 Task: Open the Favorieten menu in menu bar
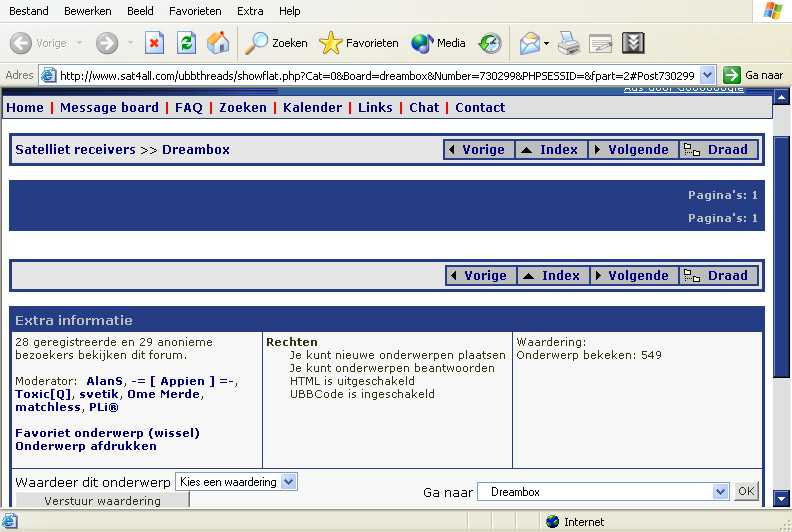pos(195,11)
